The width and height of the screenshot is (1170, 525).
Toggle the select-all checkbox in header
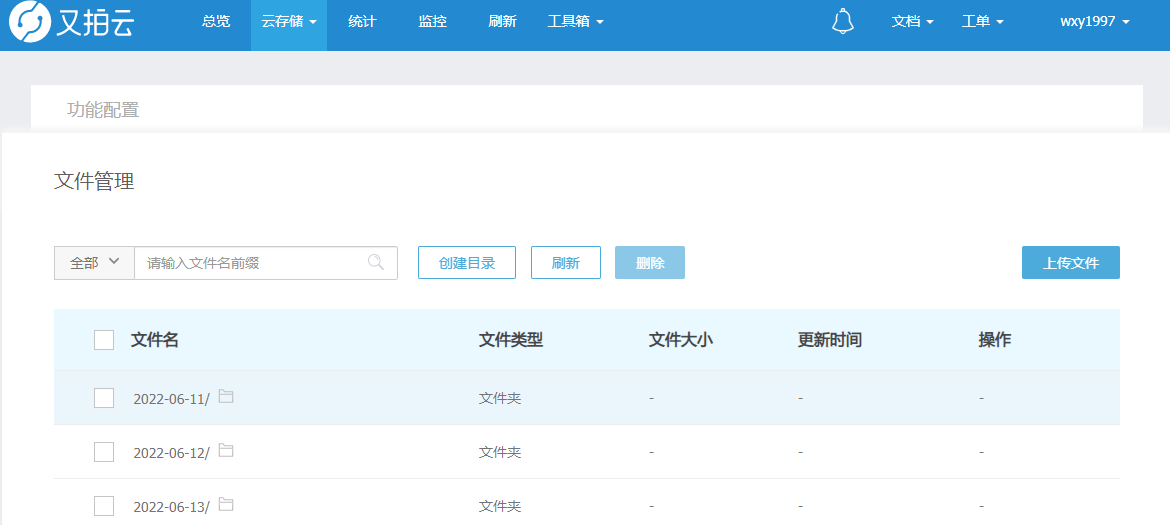pyautogui.click(x=104, y=340)
